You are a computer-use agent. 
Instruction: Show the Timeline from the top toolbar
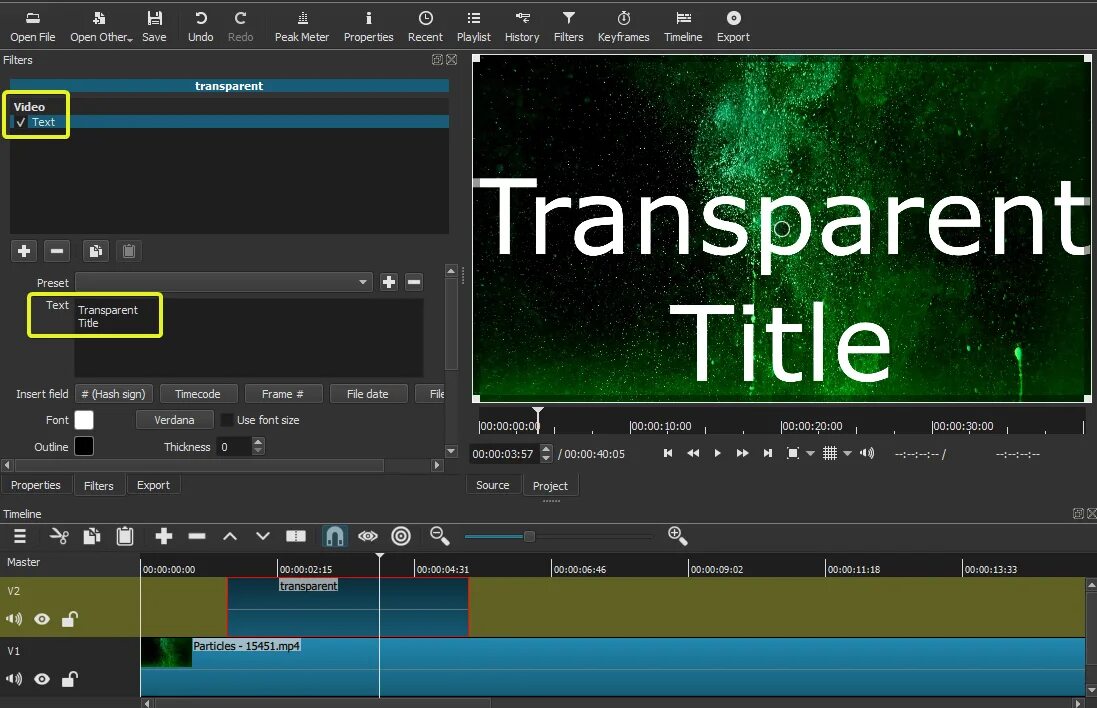683,27
